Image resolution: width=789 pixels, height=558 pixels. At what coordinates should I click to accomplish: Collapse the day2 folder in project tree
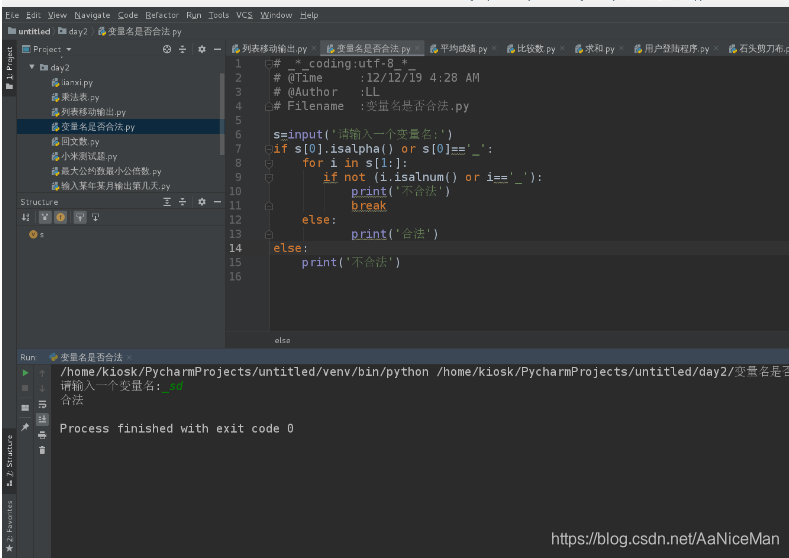click(x=32, y=67)
